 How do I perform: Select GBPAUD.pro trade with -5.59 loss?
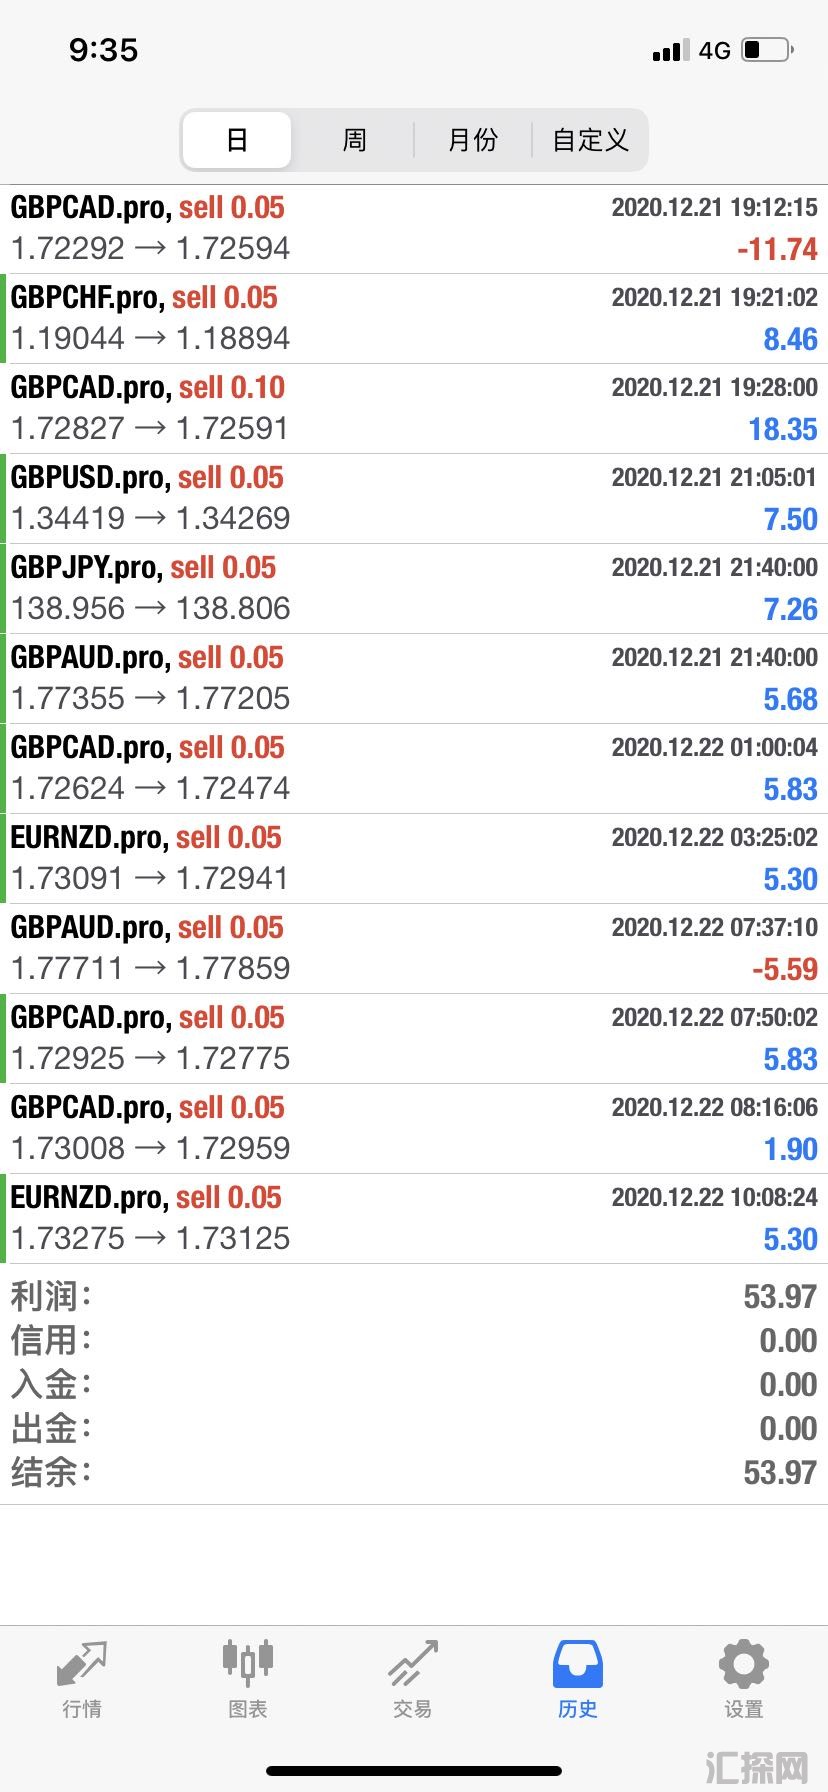[414, 949]
